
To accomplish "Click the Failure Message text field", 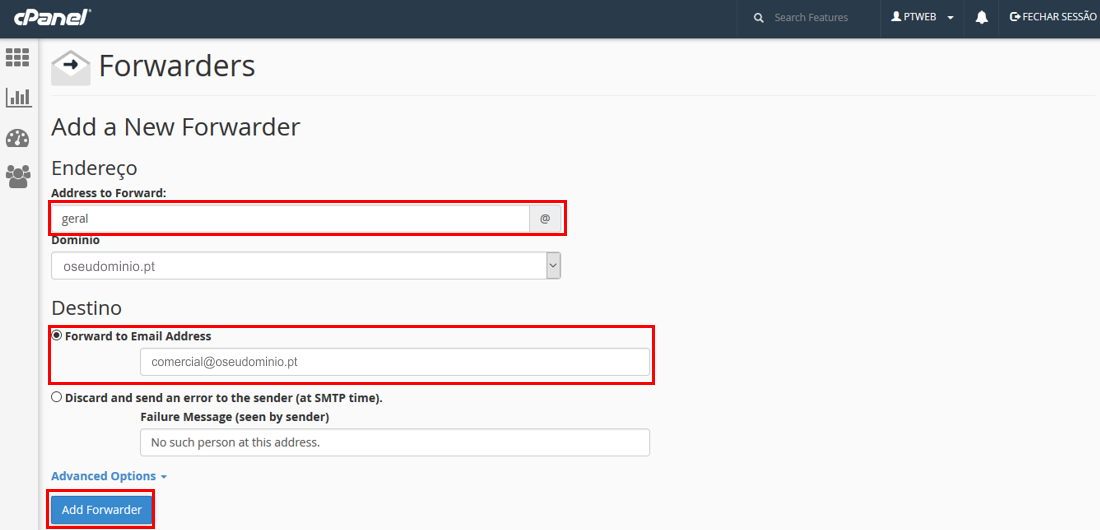I will (394, 442).
